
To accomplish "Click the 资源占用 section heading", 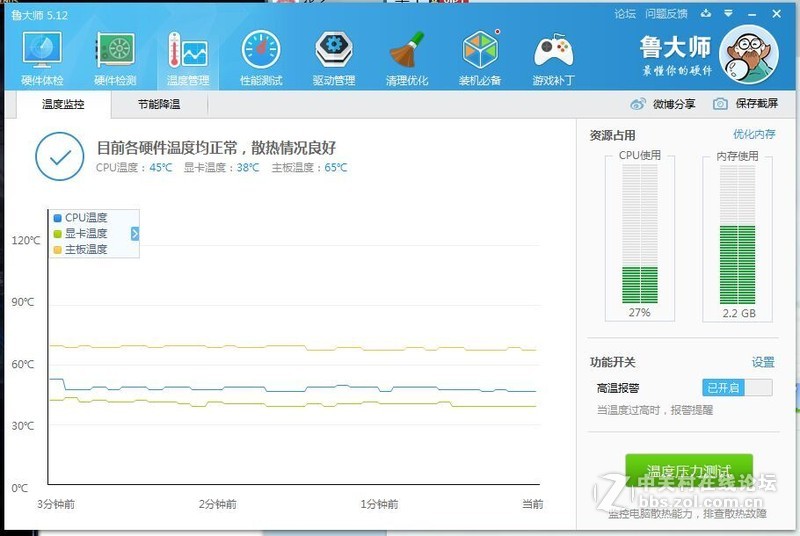I will (612, 135).
